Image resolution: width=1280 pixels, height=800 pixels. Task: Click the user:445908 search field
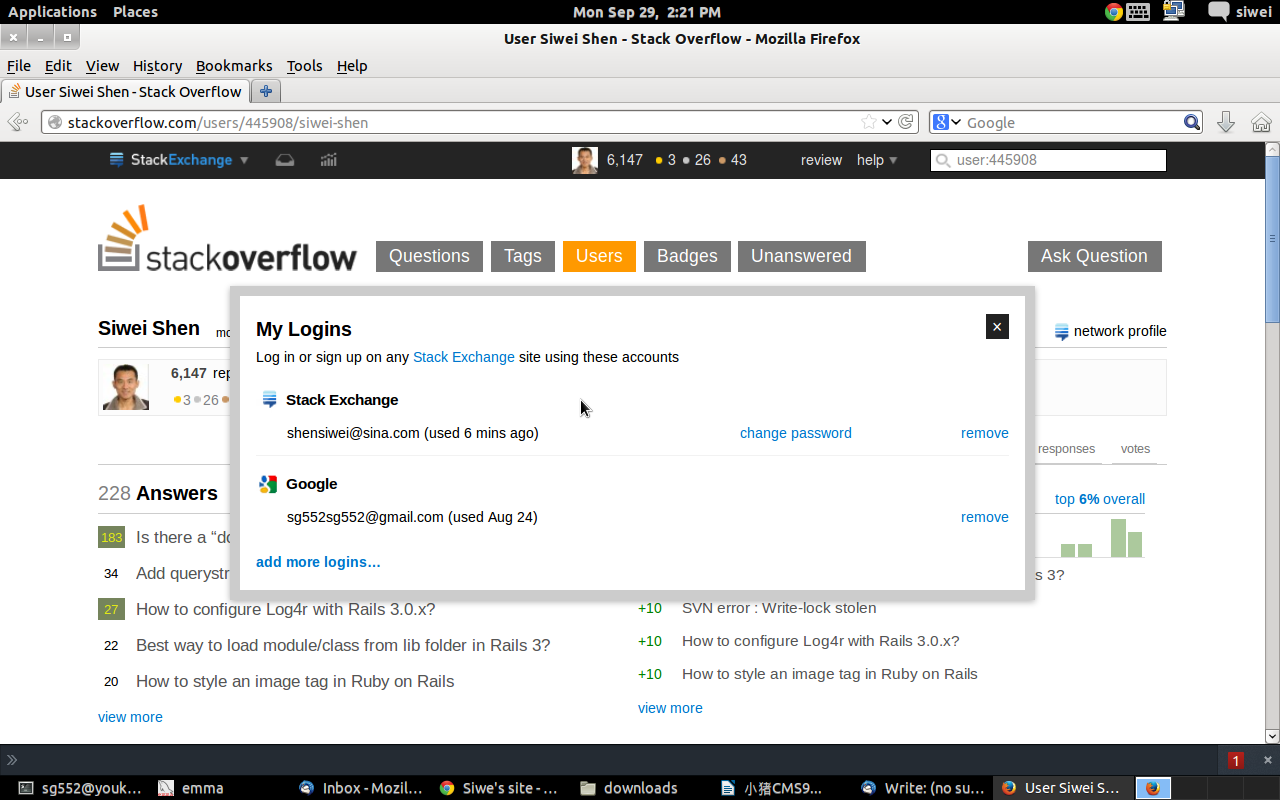pyautogui.click(x=1048, y=159)
